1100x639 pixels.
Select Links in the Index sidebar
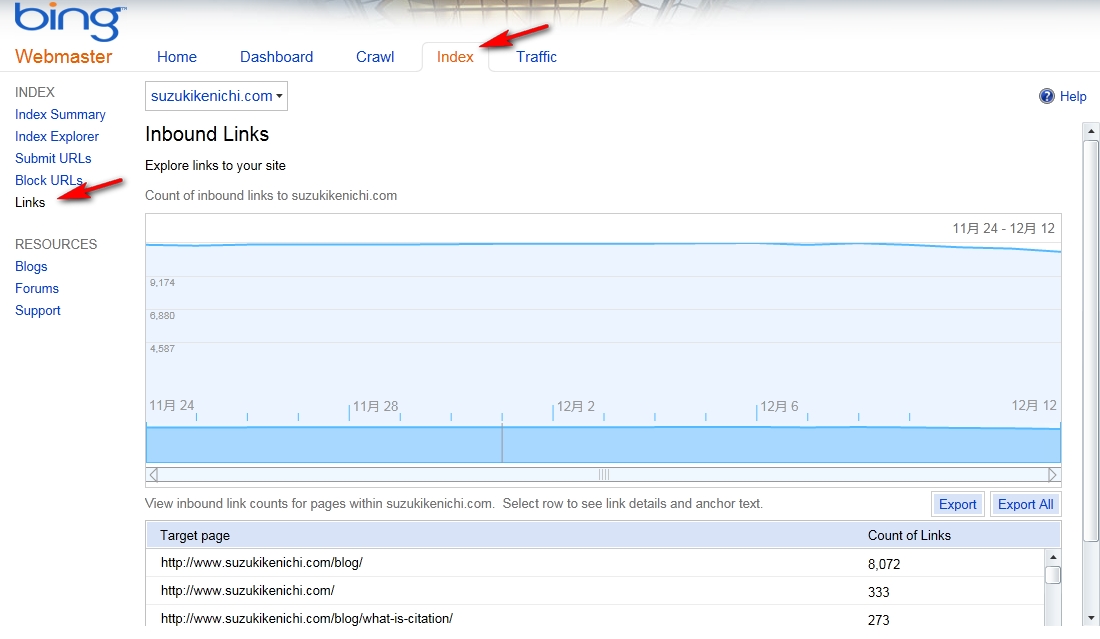[x=30, y=202]
